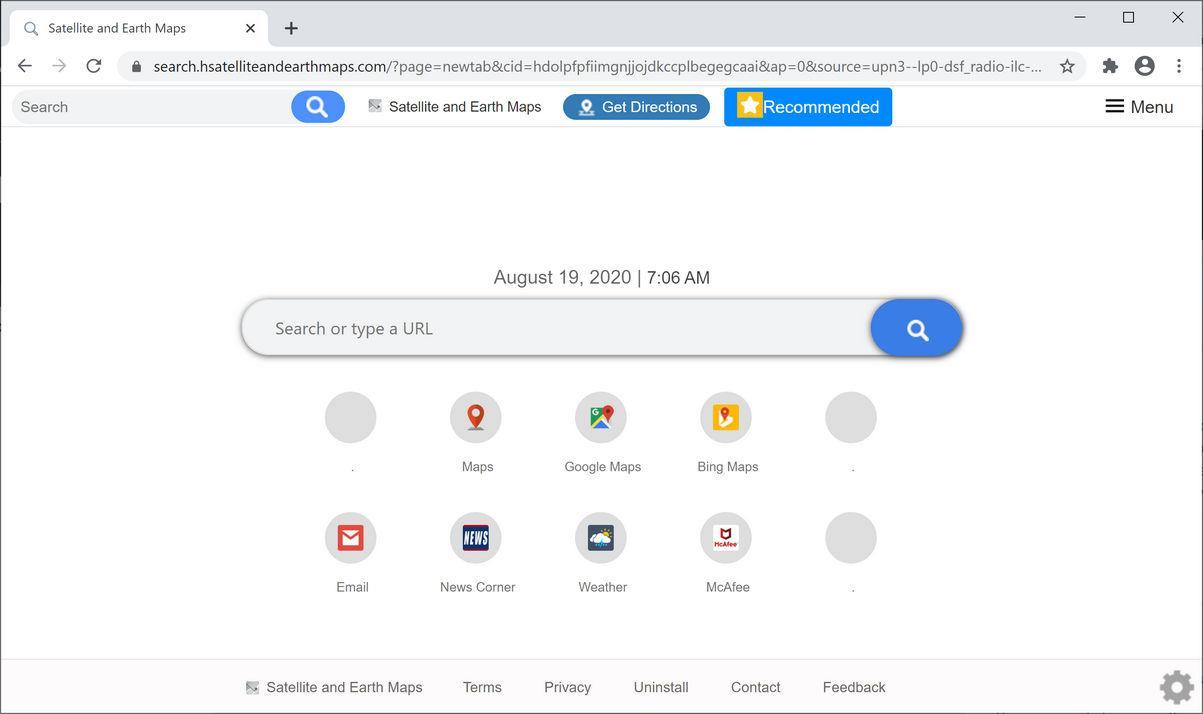Click the magnifier icon in the top search bar
The height and width of the screenshot is (714, 1203).
(x=317, y=106)
